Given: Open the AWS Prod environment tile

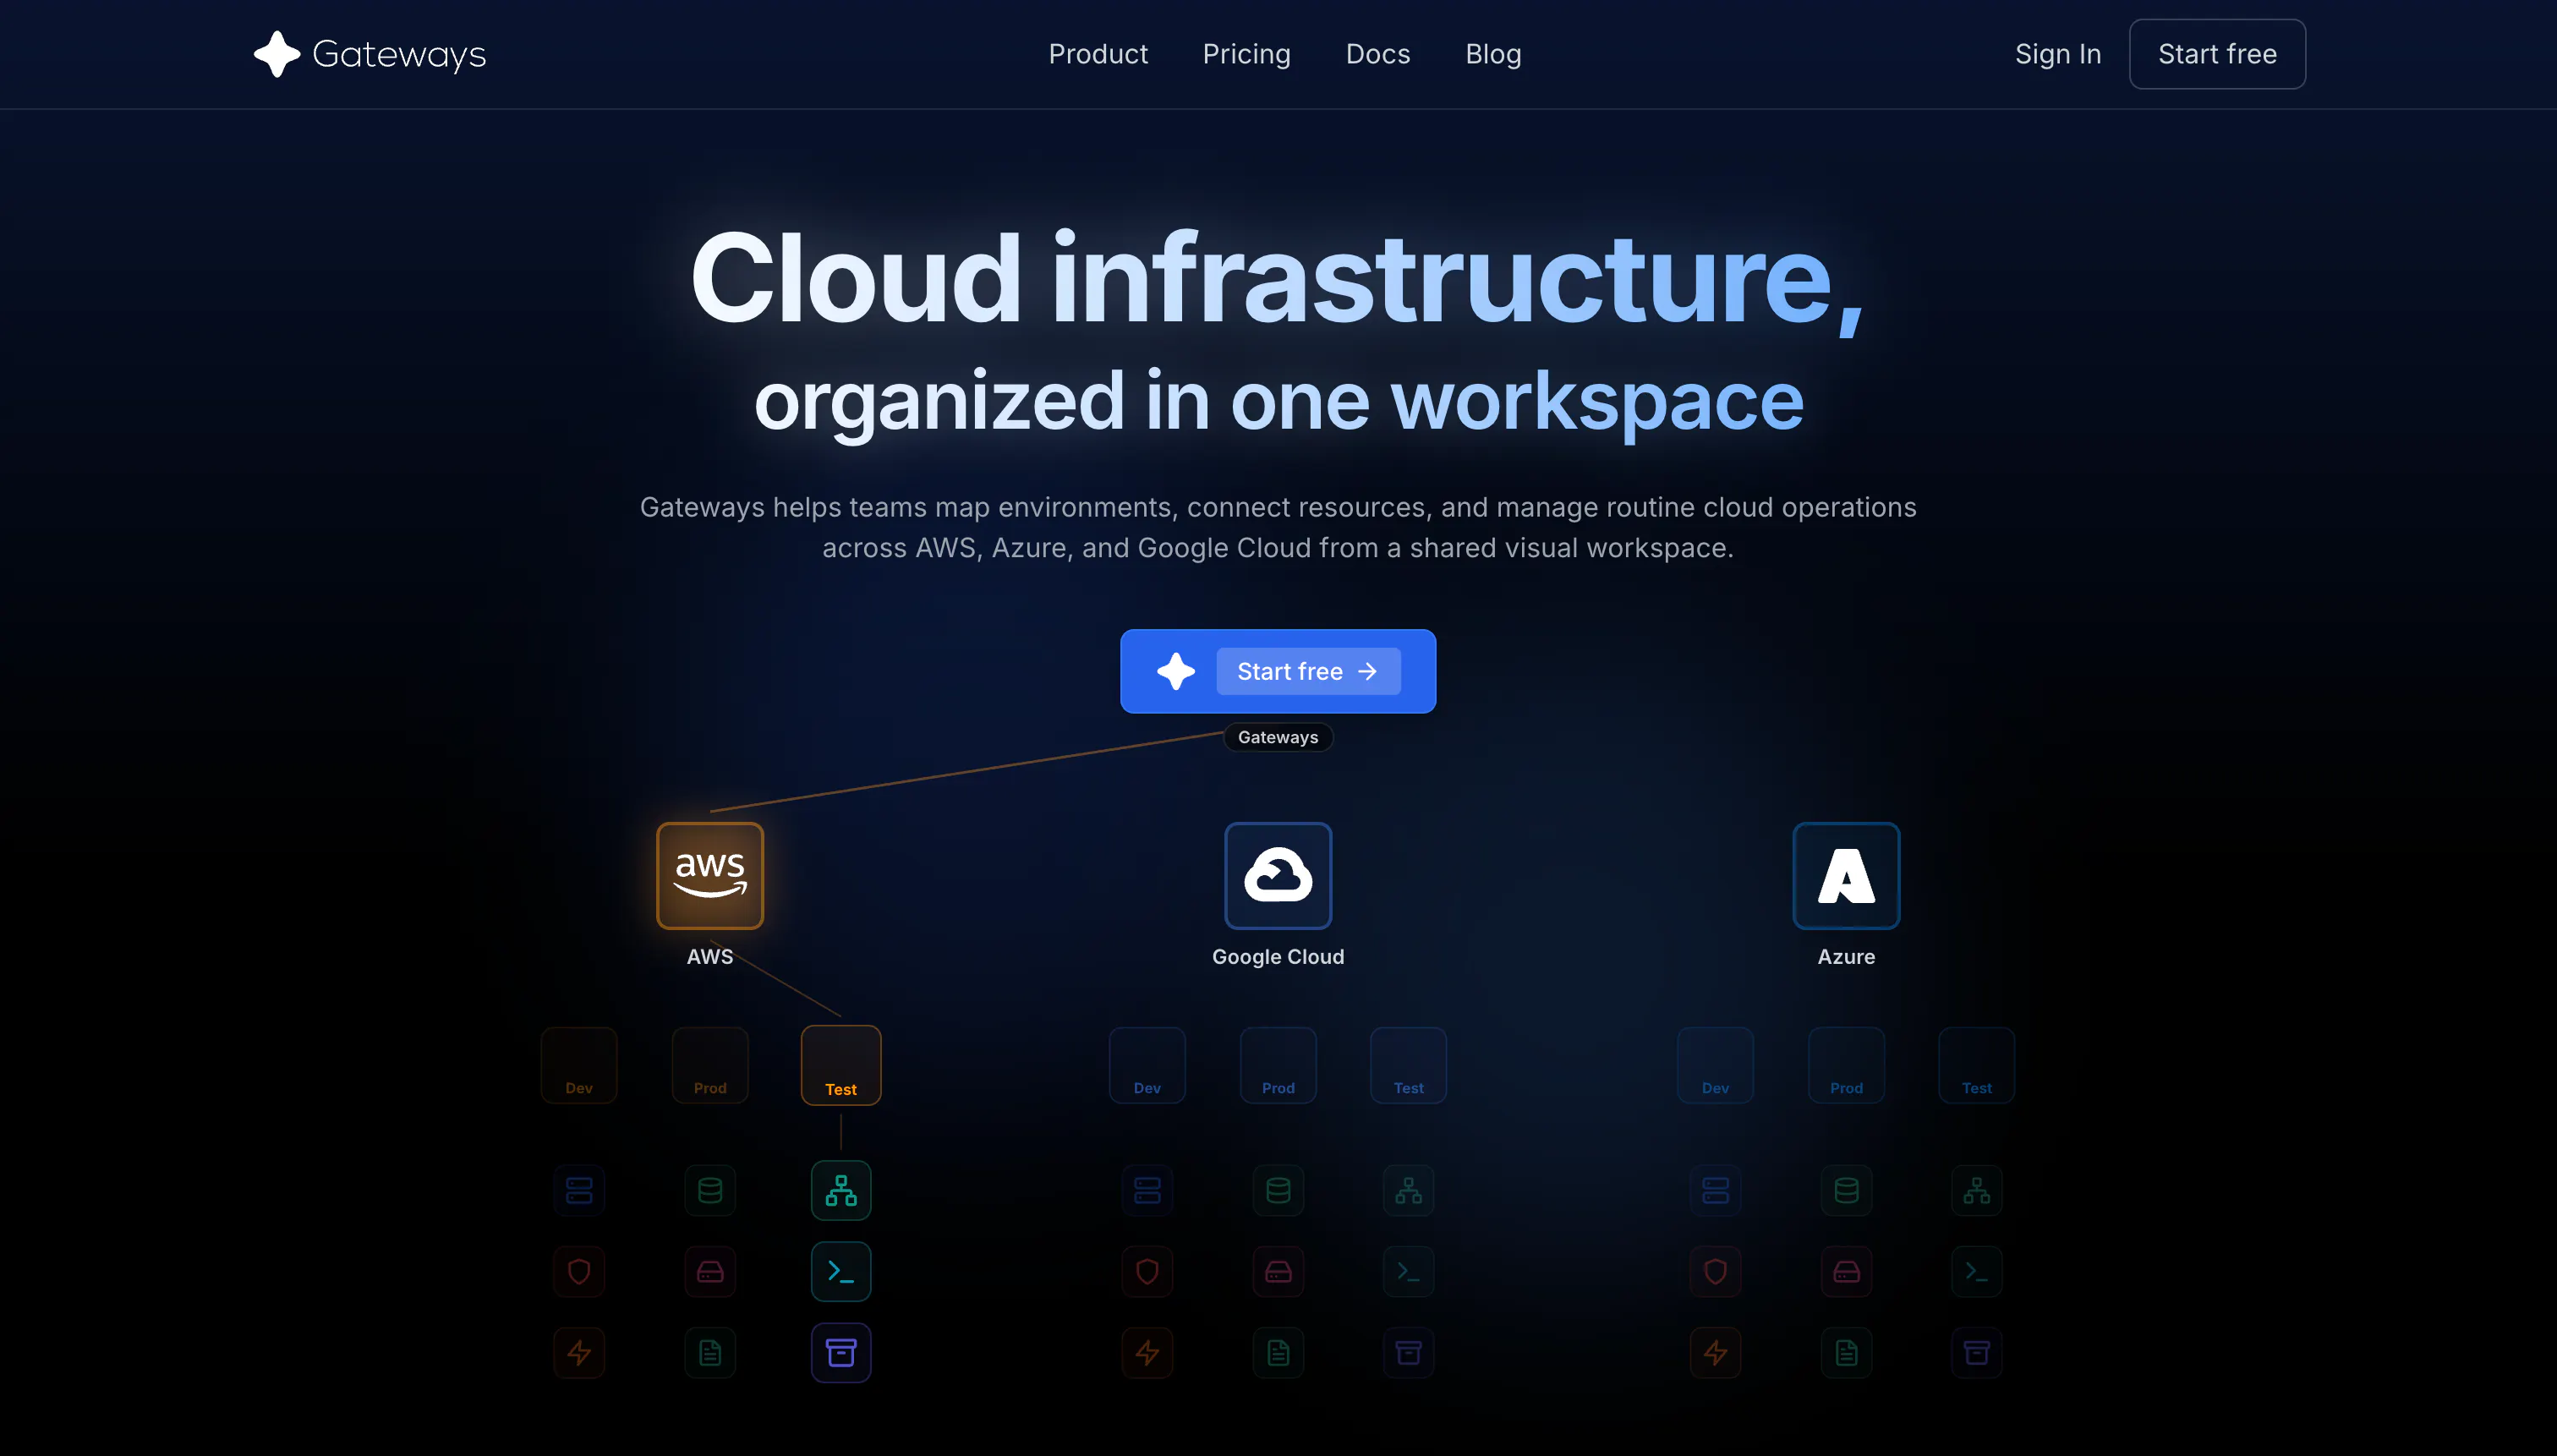Looking at the screenshot, I should (710, 1065).
